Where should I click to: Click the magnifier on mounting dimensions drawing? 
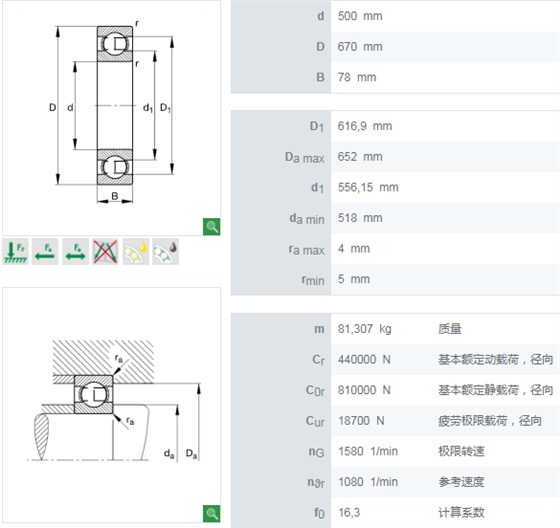point(211,514)
